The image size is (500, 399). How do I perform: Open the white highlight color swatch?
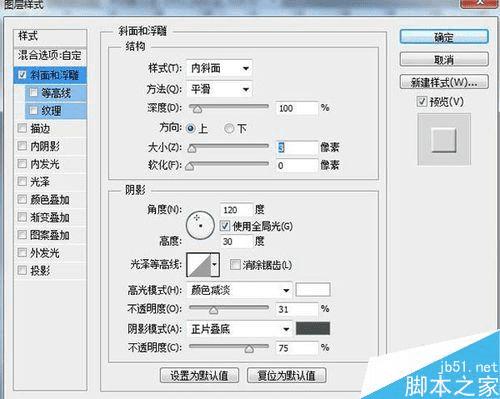tap(313, 290)
